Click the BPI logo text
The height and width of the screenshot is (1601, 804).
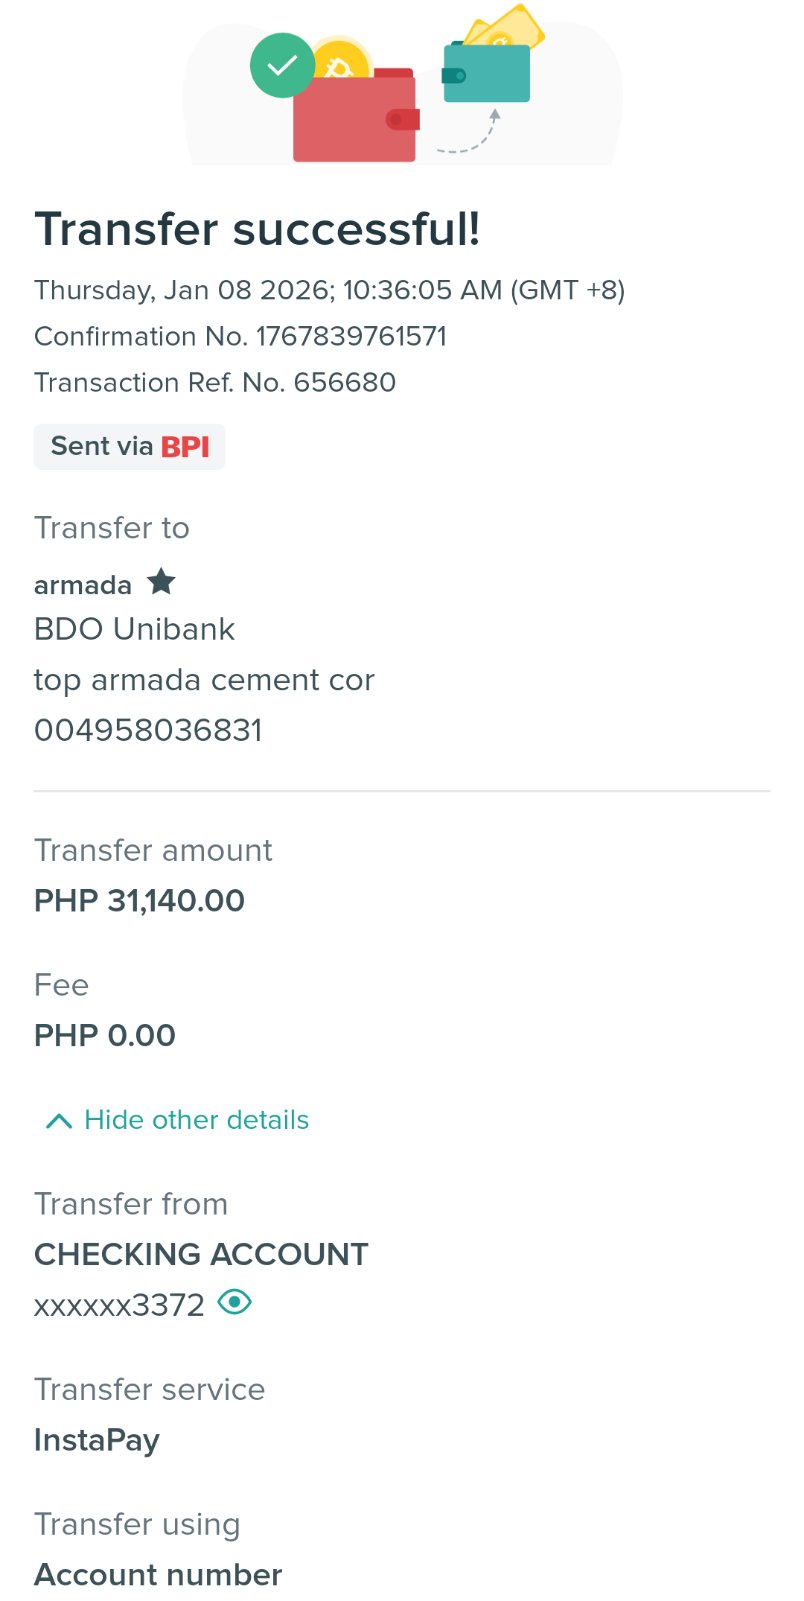coord(185,446)
